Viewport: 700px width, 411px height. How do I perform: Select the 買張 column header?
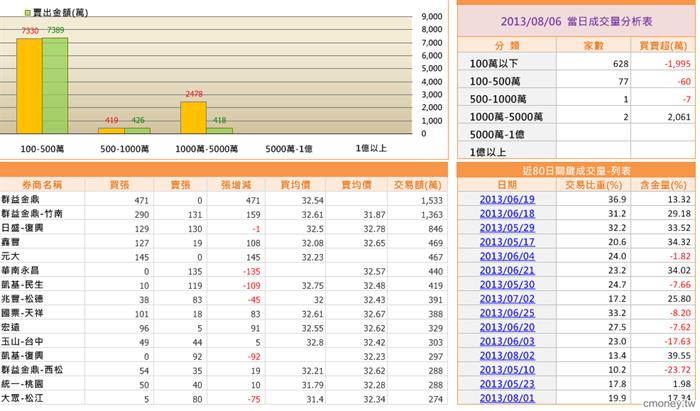click(120, 185)
